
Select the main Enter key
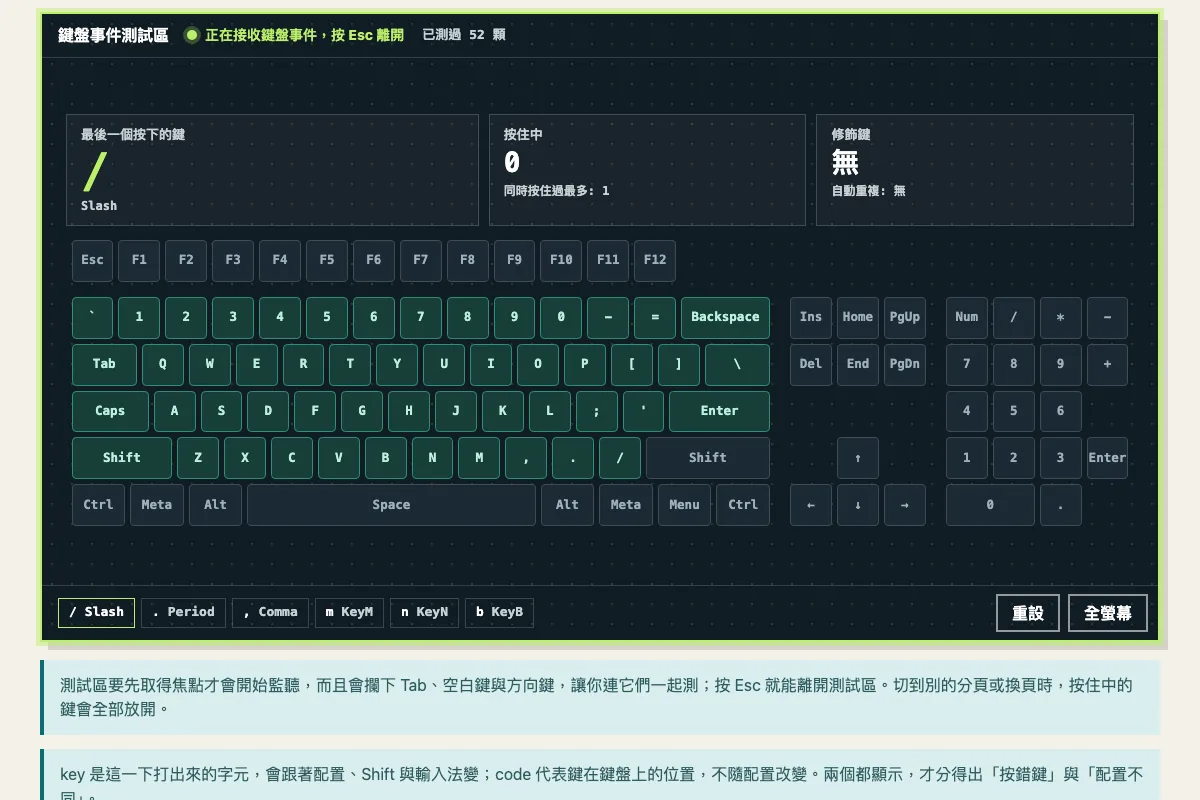719,411
